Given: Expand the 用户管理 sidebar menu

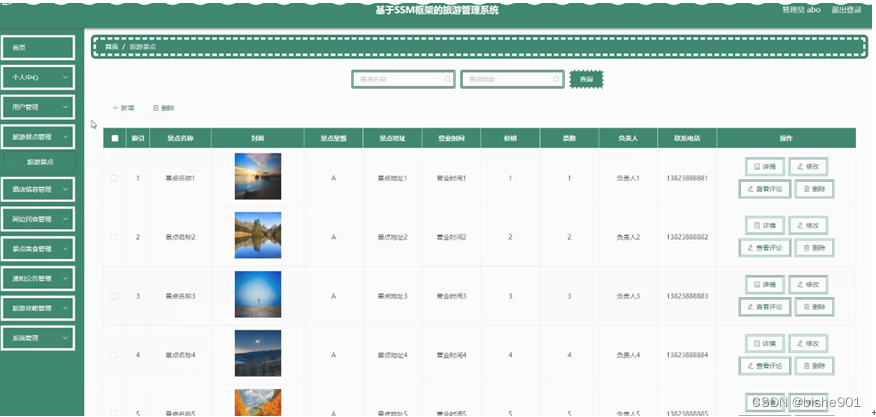Looking at the screenshot, I should [37, 107].
